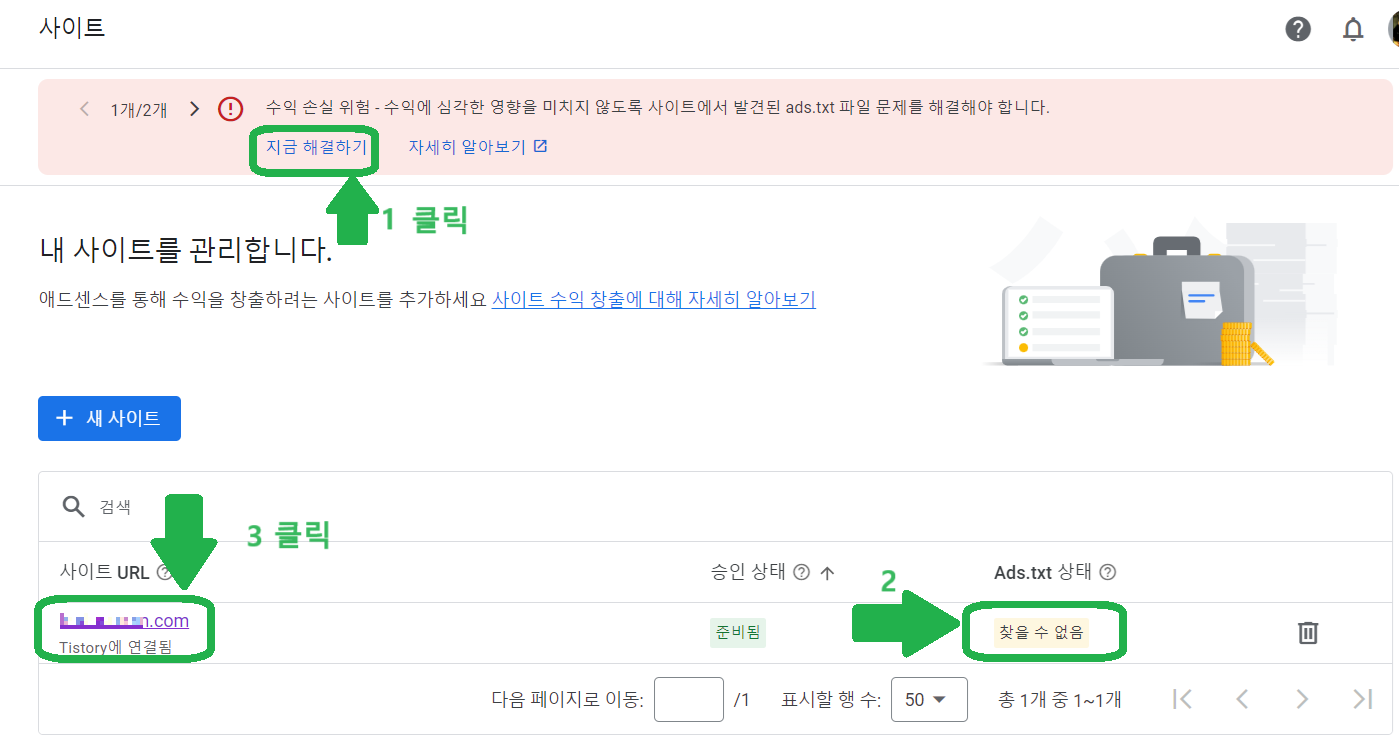
Task: Click the search magnifier icon
Action: point(73,506)
